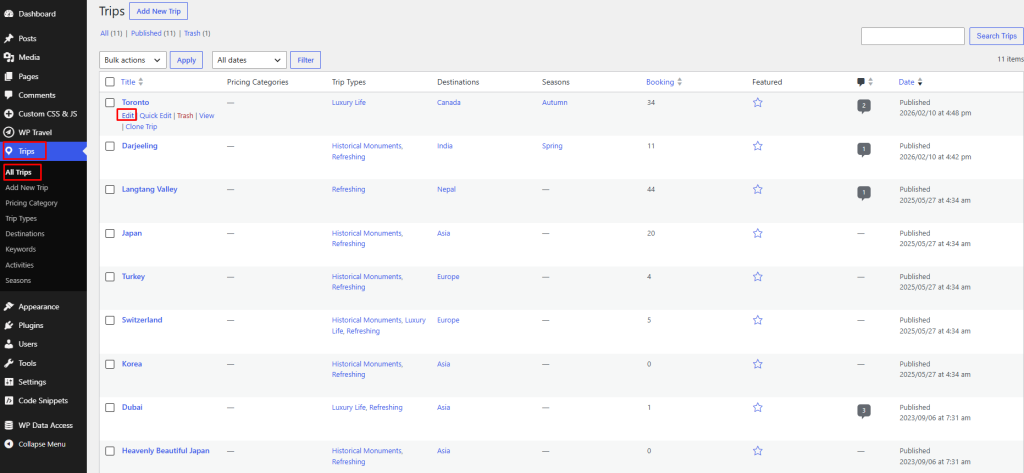Click the Add New Trip button
Viewport: 1024px width, 473px height.
tap(159, 10)
